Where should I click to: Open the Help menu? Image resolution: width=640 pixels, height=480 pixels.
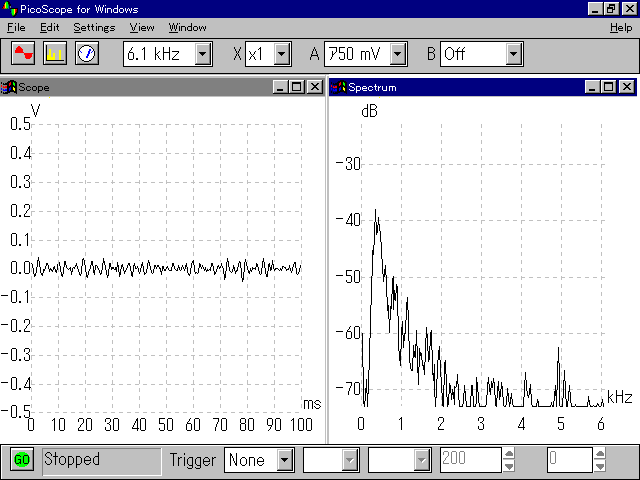point(621,27)
